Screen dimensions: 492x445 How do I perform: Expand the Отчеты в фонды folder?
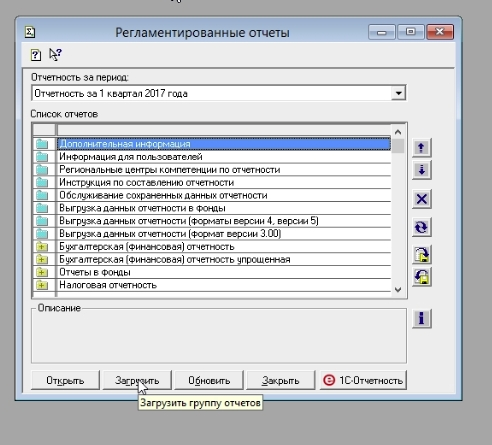click(x=42, y=272)
